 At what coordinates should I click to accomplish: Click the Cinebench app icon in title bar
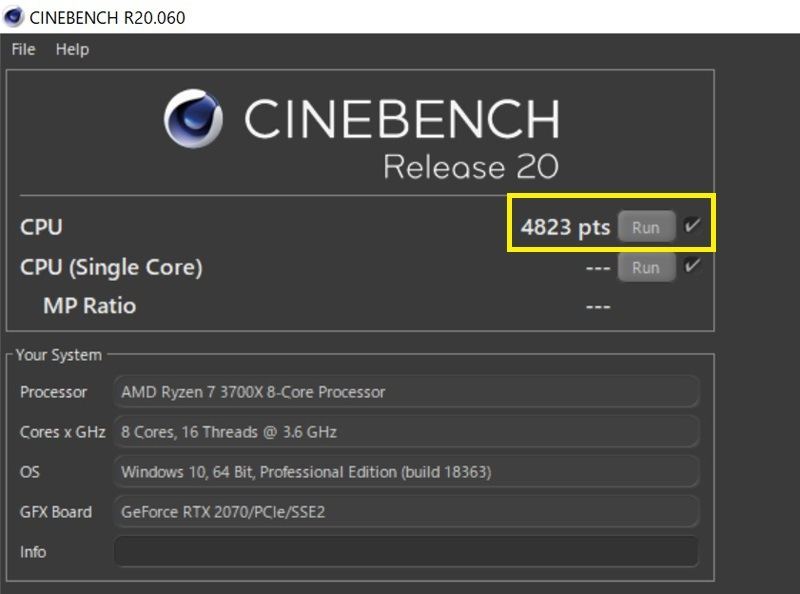click(13, 17)
